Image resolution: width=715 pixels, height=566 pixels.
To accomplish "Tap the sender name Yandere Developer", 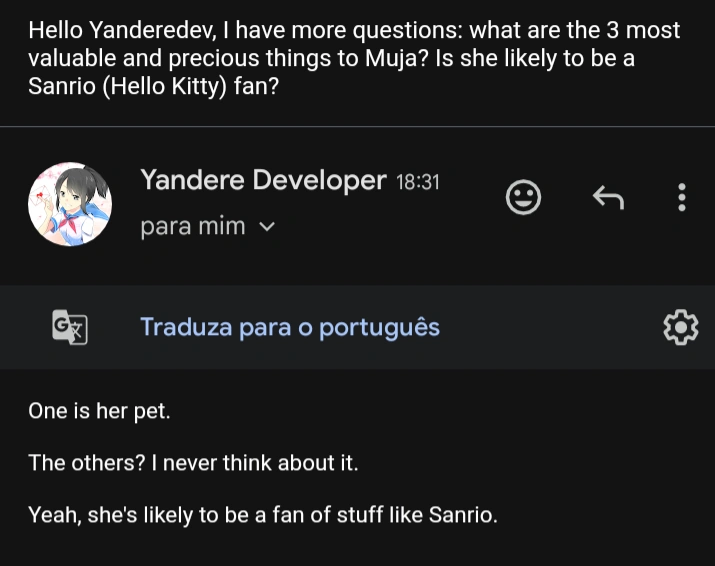I will (x=263, y=180).
